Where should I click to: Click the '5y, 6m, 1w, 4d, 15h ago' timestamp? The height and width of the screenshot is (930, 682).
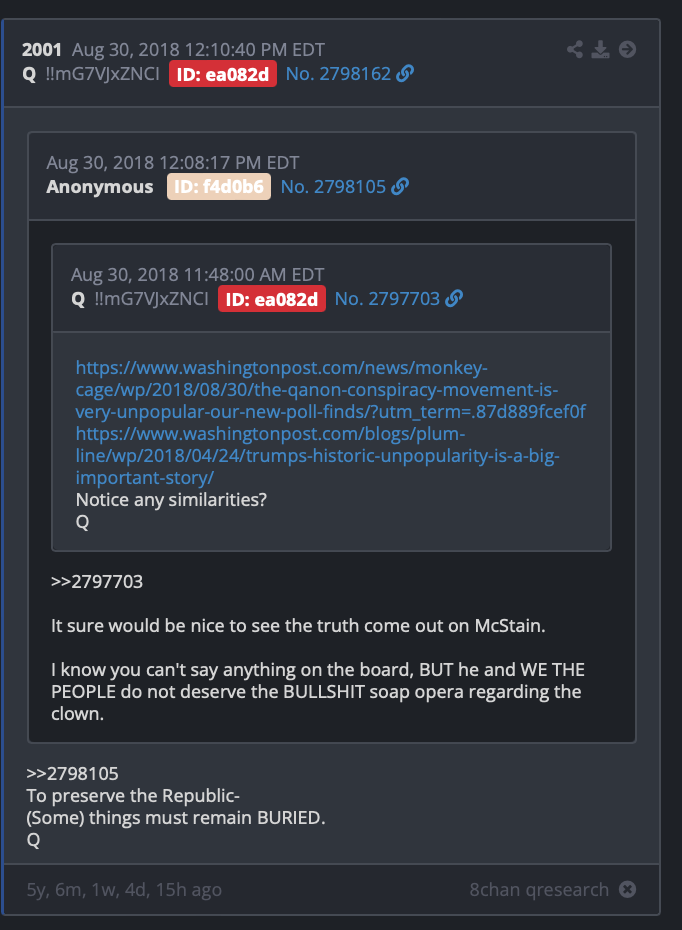click(124, 890)
